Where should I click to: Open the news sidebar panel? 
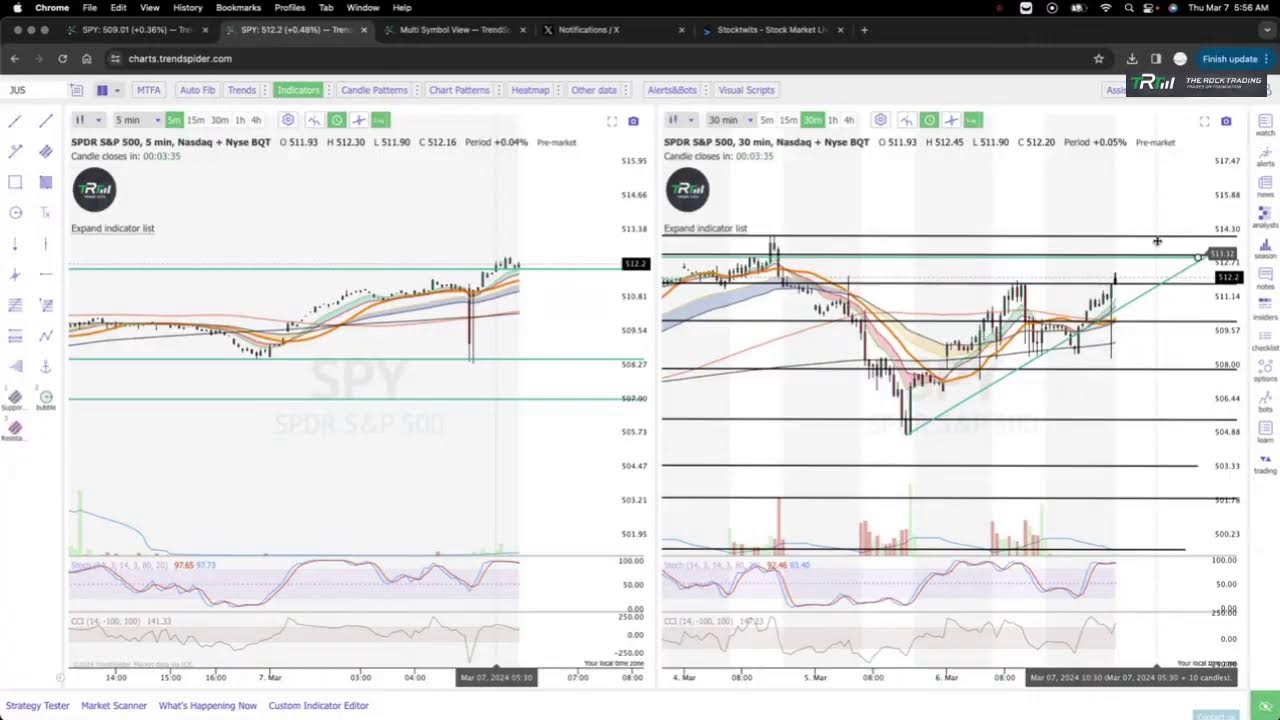1265,186
